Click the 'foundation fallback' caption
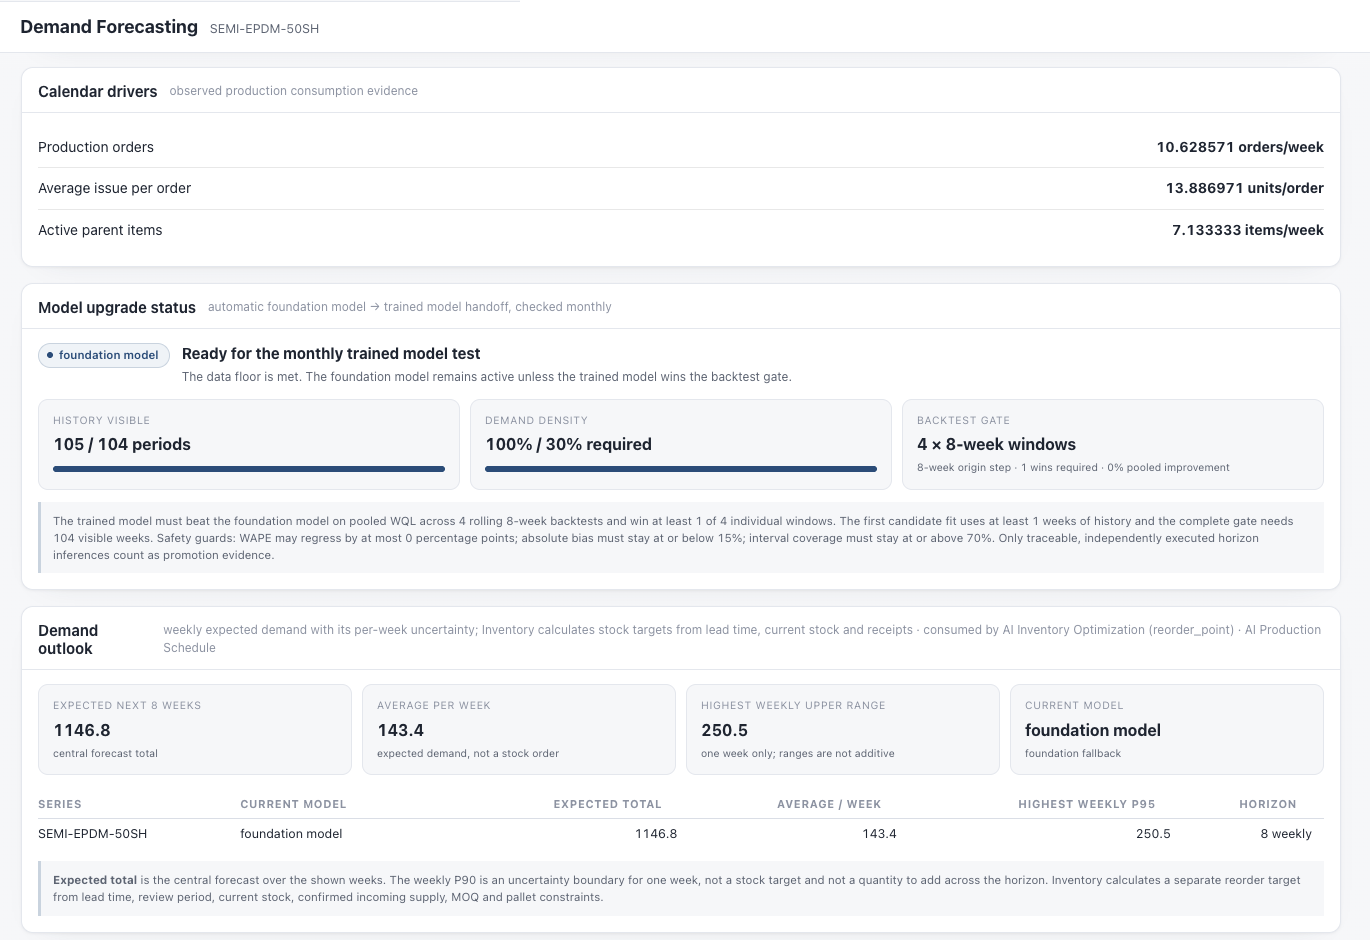Screen dimensions: 1370x940 click(1073, 754)
